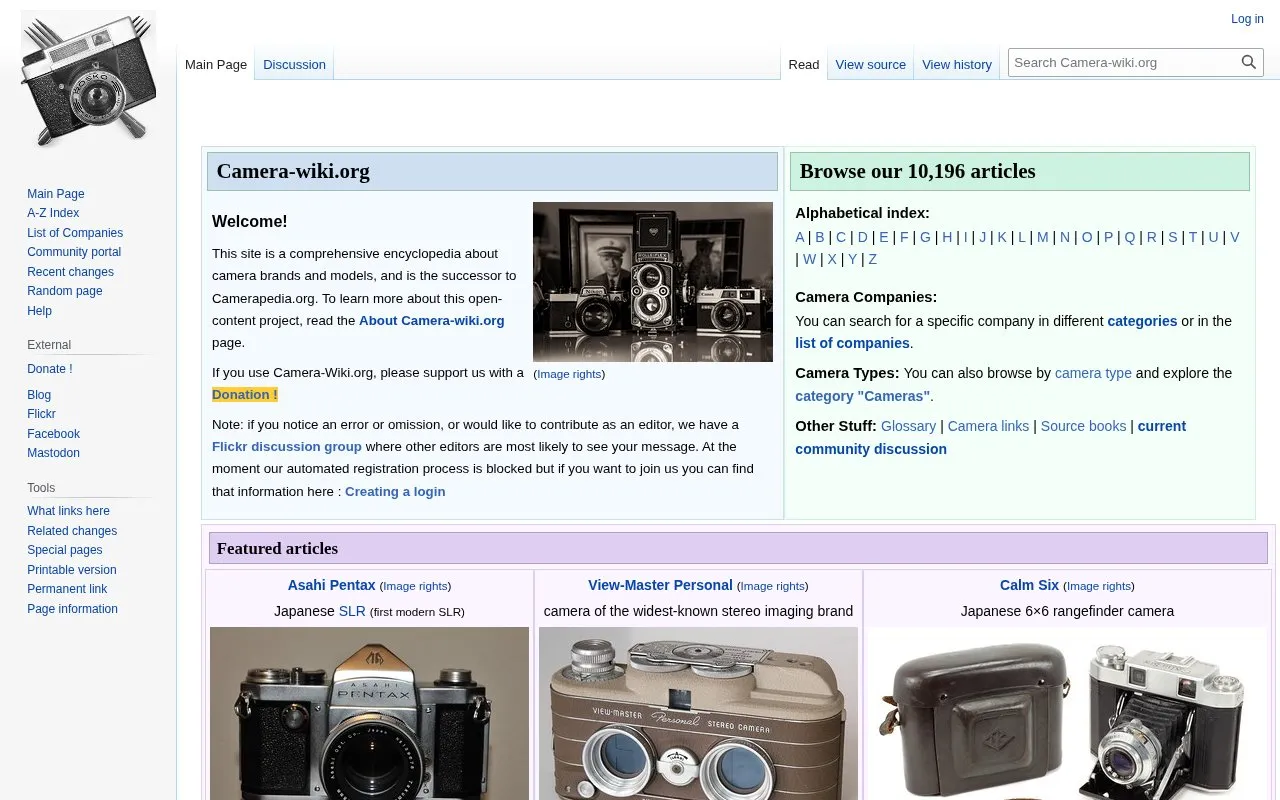Image resolution: width=1280 pixels, height=800 pixels.
Task: Click the Donate ! sidebar link
Action: point(50,369)
